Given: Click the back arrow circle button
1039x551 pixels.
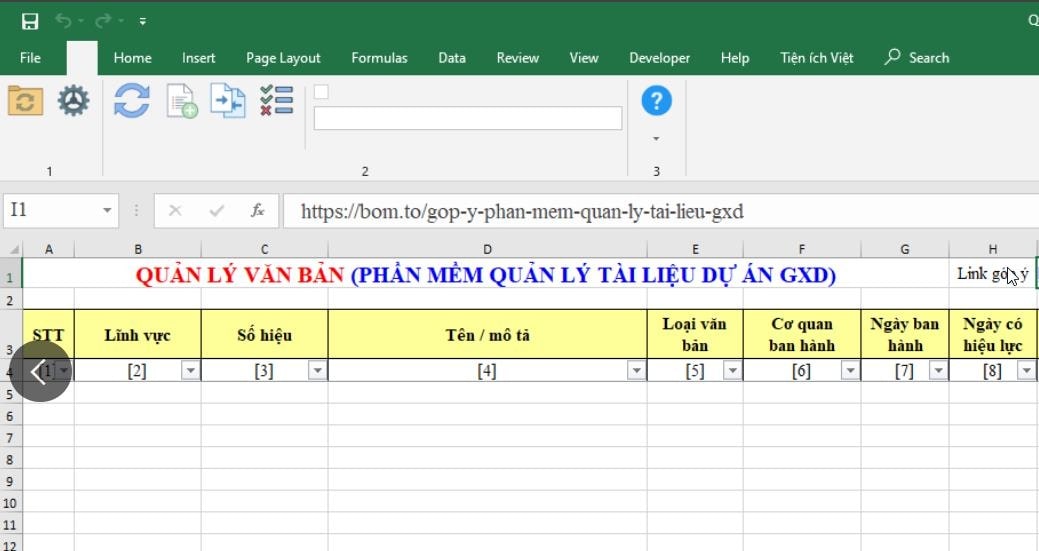Looking at the screenshot, I should coord(39,372).
